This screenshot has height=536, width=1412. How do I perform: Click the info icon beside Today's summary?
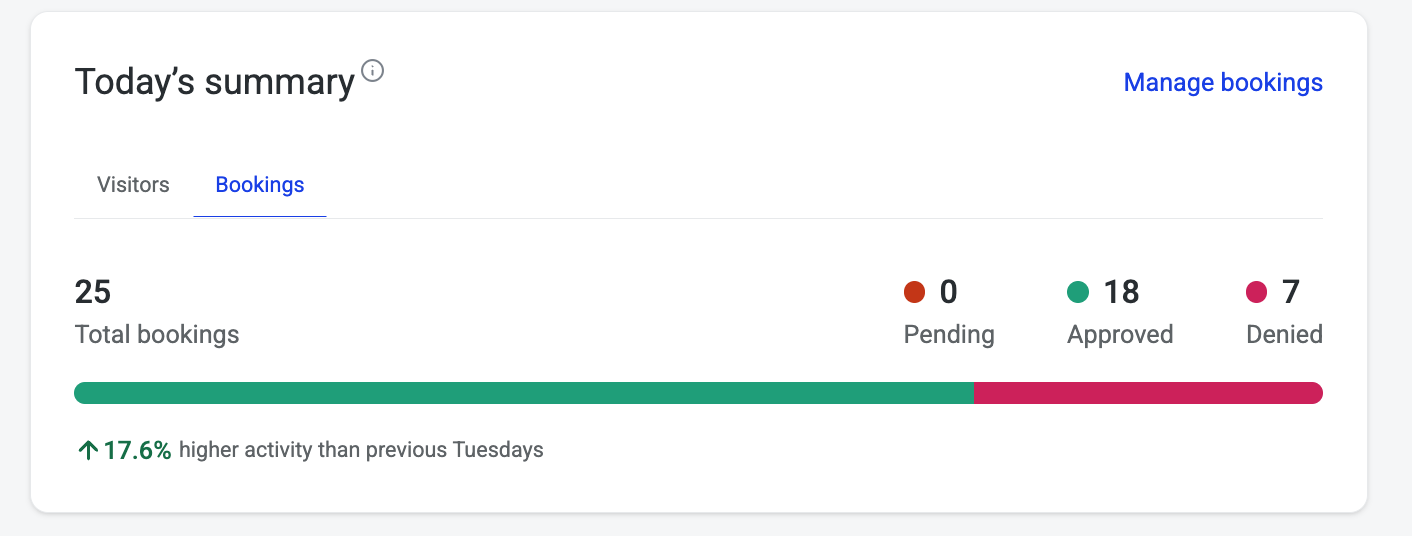coord(373,71)
